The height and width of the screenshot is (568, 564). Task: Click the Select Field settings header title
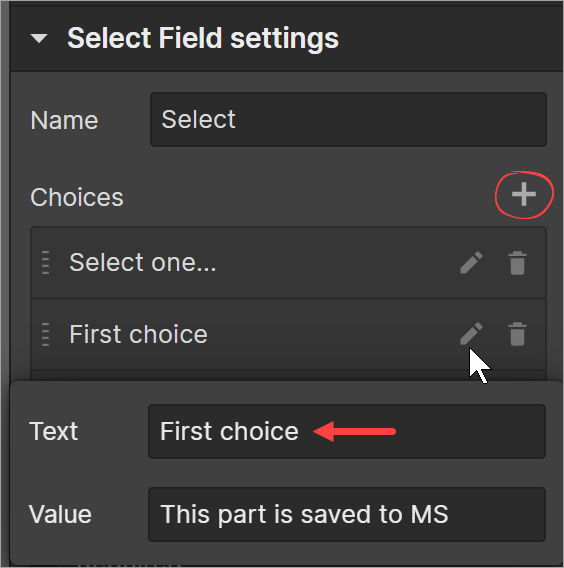[203, 38]
